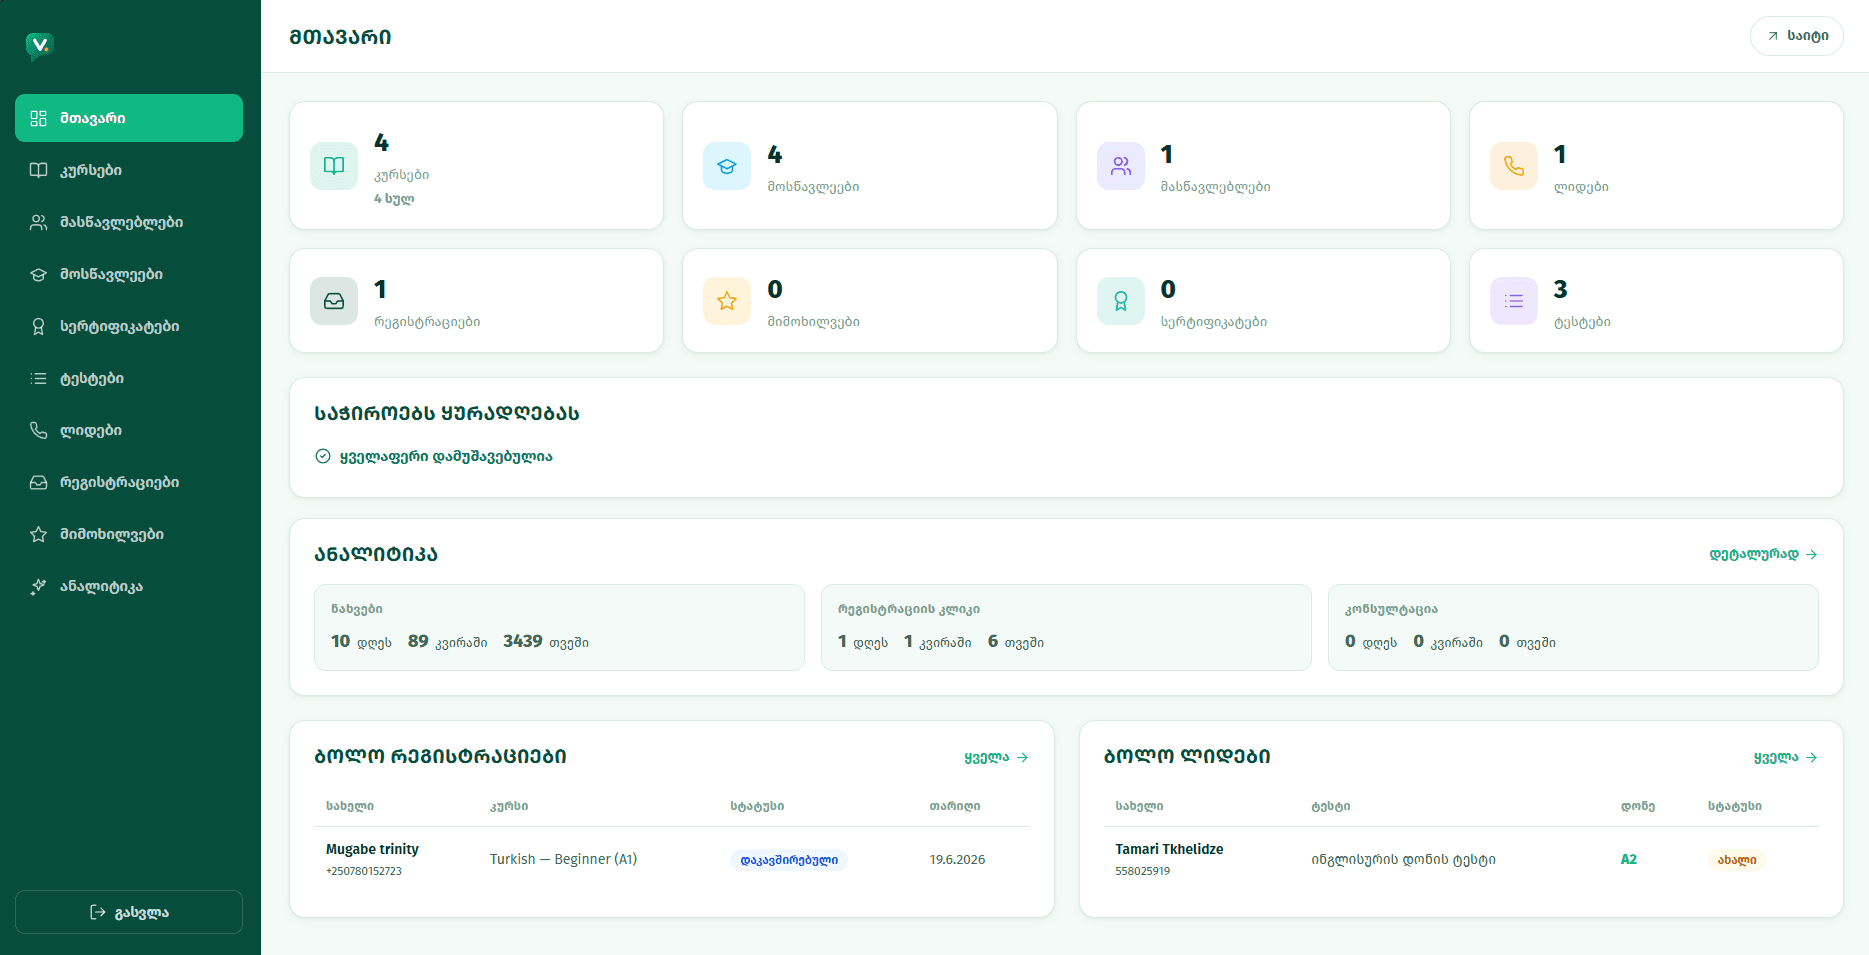Click the people icon beside მასწავლებლები in sidebar
The height and width of the screenshot is (955, 1869).
[x=38, y=222]
